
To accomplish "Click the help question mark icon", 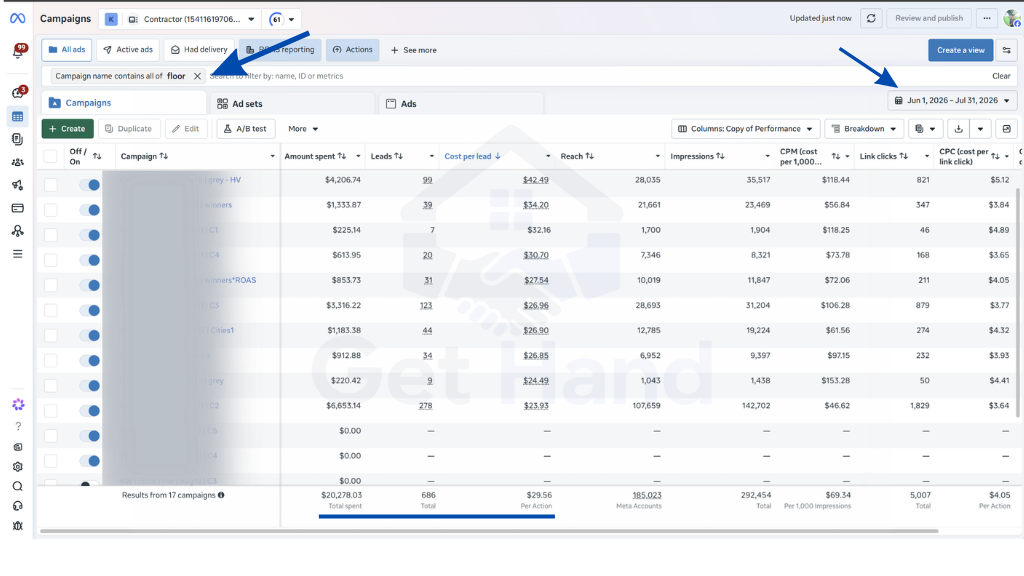I will [18, 426].
